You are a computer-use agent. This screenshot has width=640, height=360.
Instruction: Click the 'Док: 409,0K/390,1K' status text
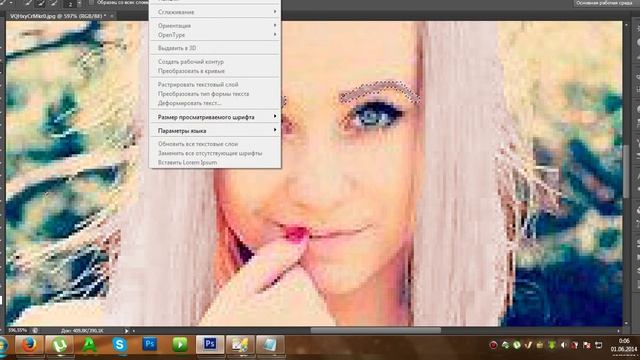(x=82, y=331)
